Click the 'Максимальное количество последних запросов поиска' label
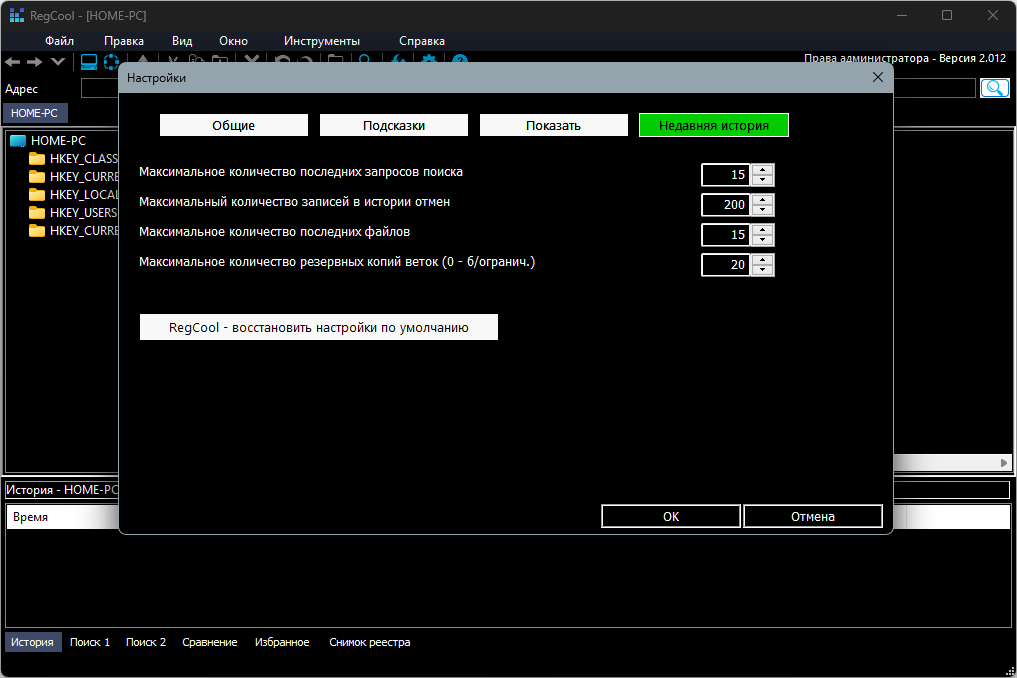 click(301, 172)
